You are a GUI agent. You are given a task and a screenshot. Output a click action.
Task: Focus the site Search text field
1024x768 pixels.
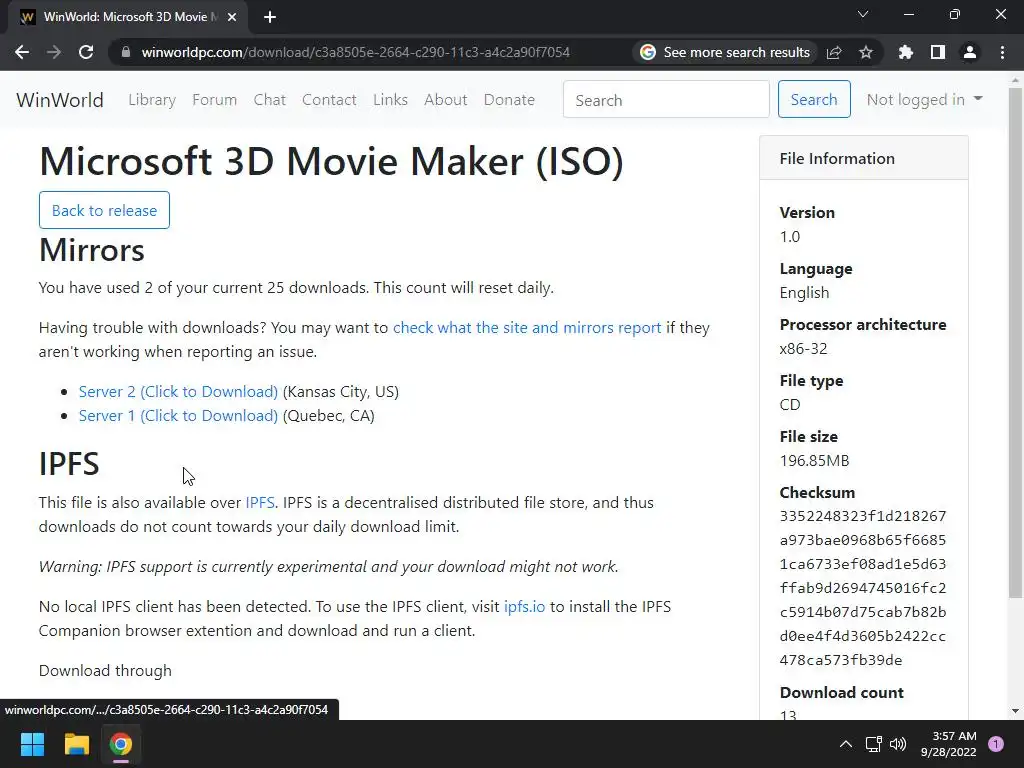[x=666, y=100]
